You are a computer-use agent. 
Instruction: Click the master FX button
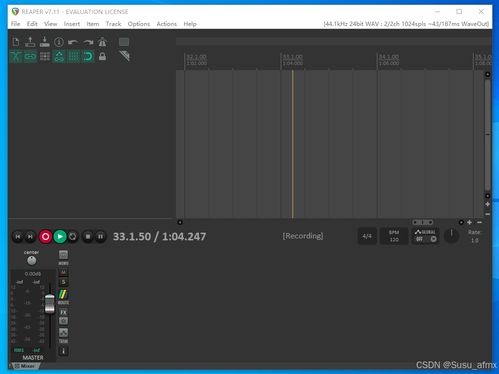coord(63,312)
